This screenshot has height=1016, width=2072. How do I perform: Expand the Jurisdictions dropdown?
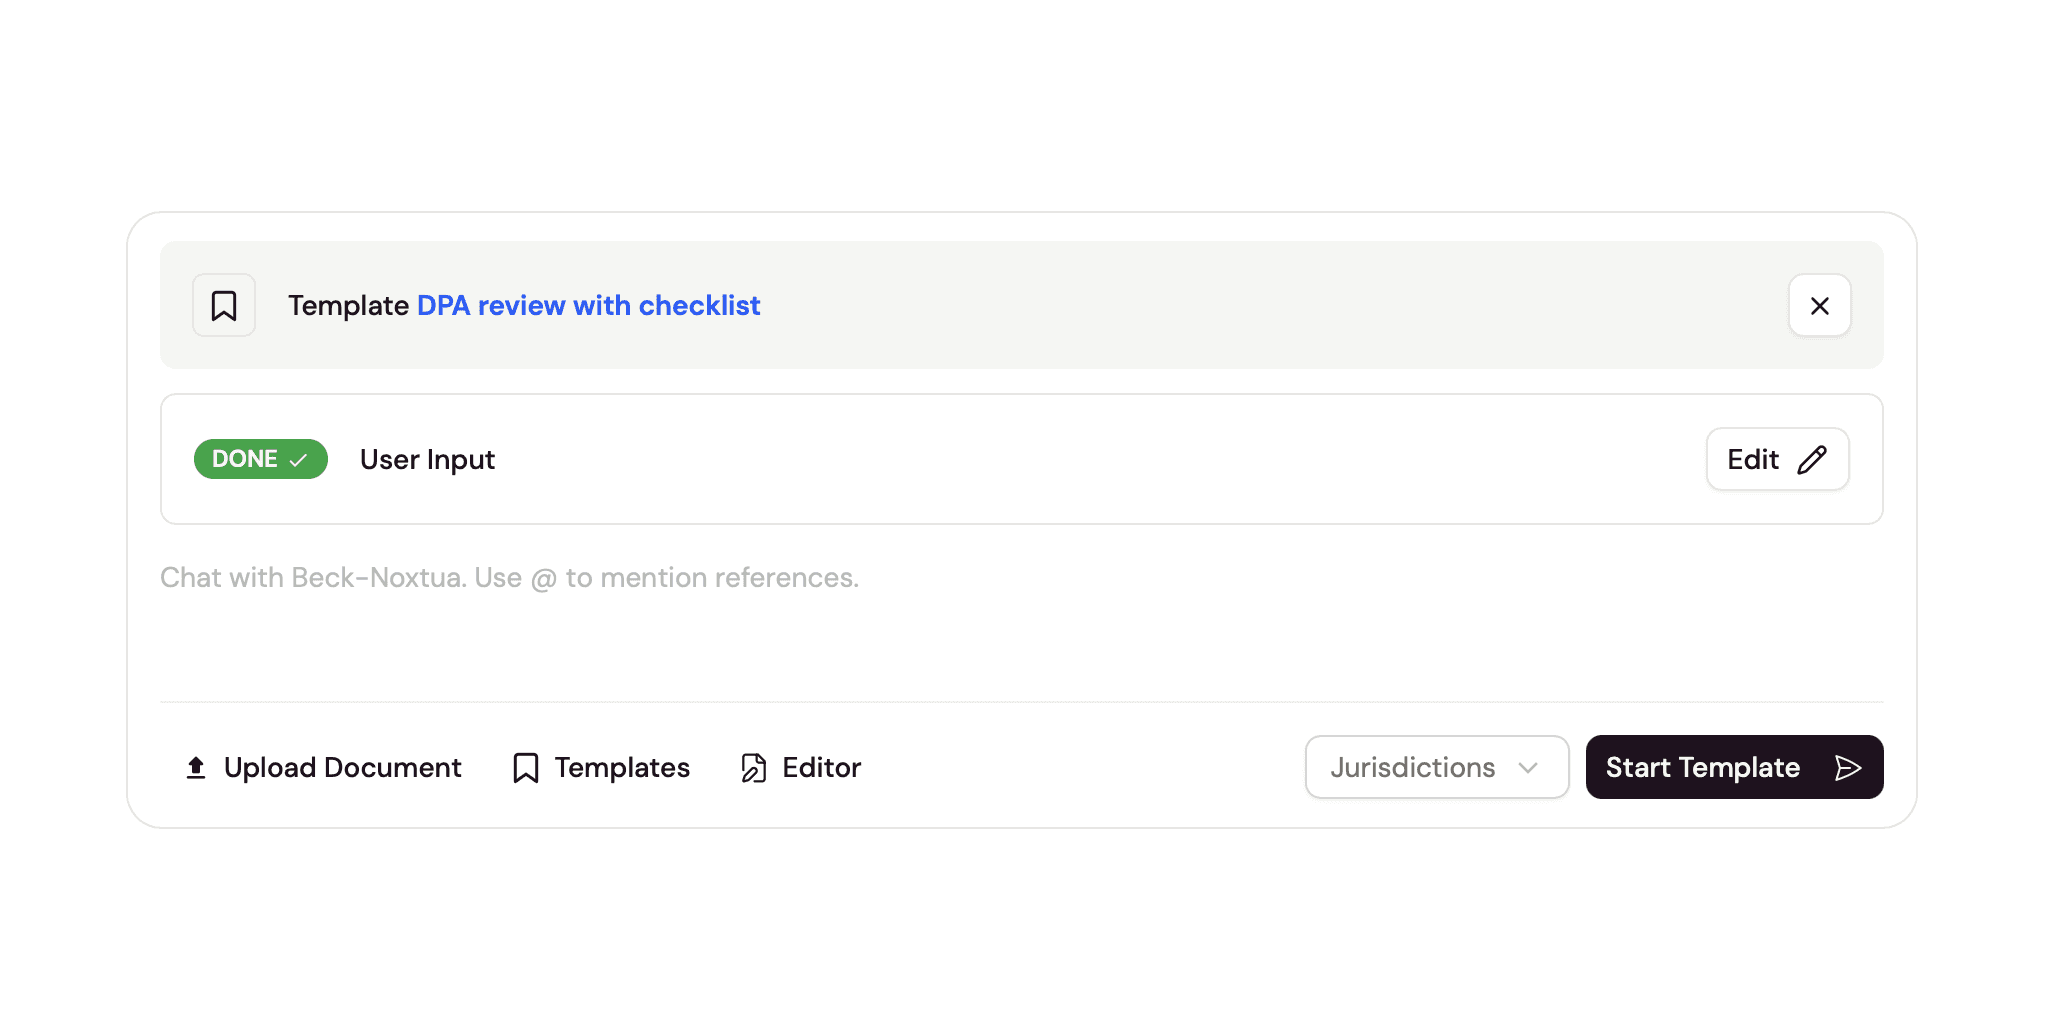pyautogui.click(x=1436, y=767)
